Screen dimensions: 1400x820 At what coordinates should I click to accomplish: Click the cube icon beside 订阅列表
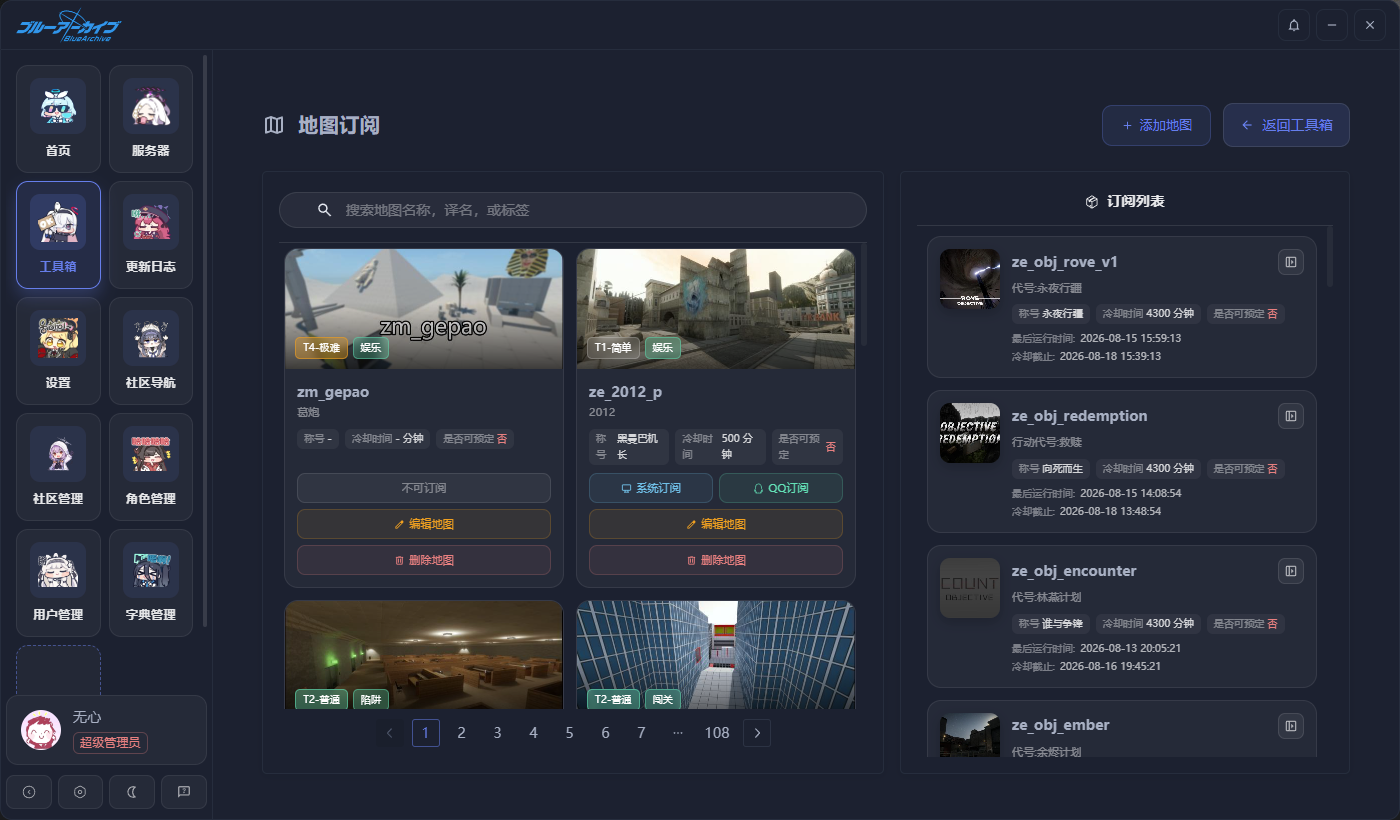[1092, 201]
